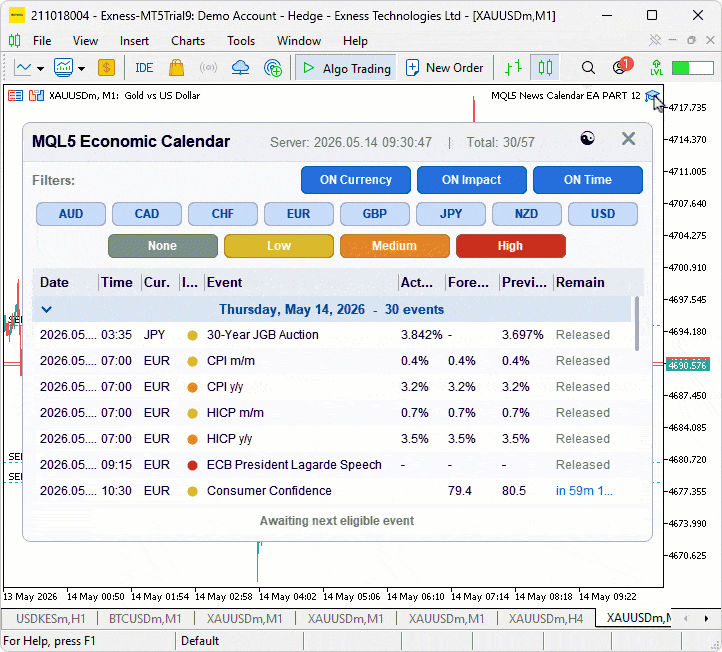The width and height of the screenshot is (722, 652).
Task: Open the indicators chart list icon
Action: pos(64,68)
